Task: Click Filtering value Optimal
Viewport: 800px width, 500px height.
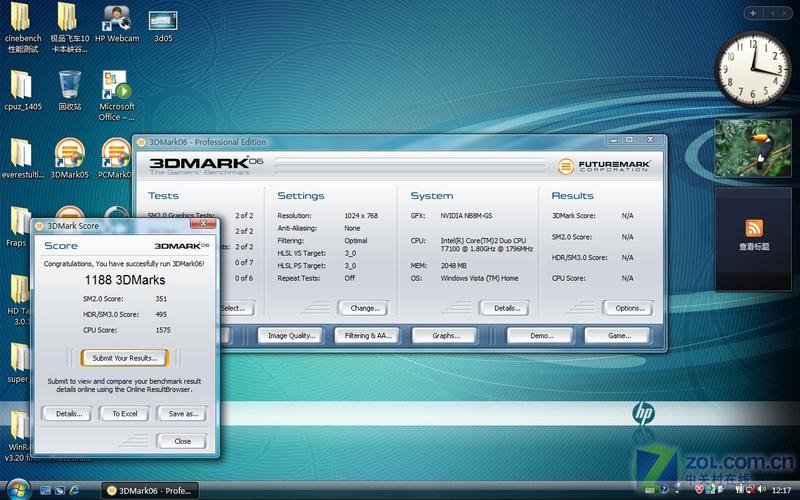Action: 356,241
